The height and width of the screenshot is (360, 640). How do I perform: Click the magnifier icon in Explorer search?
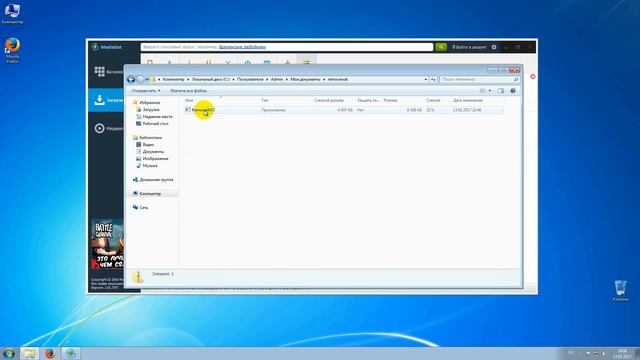[516, 79]
